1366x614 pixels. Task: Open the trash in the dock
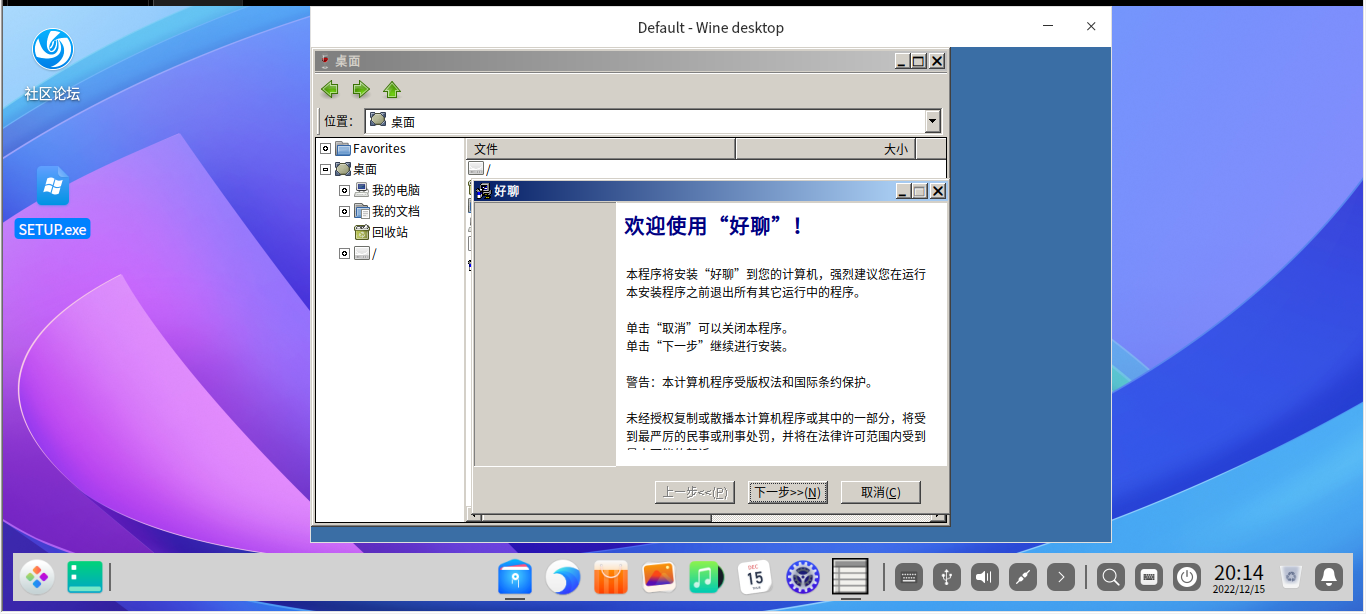tap(1291, 577)
